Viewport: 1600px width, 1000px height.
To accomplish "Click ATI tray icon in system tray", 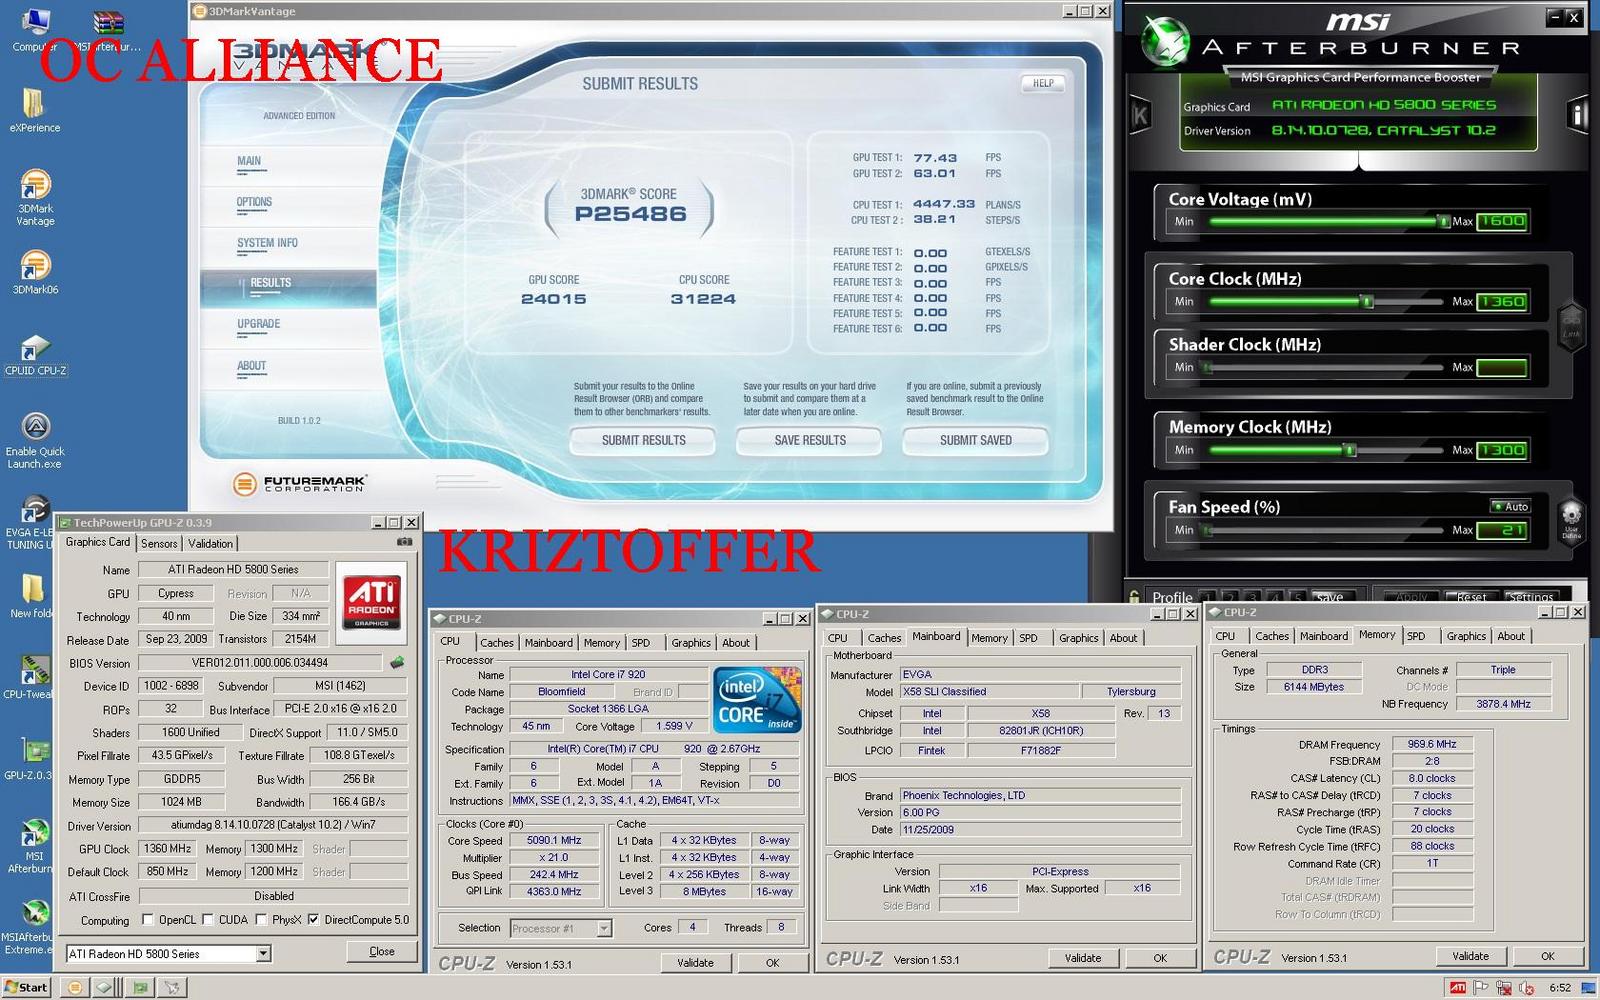I will (1458, 987).
